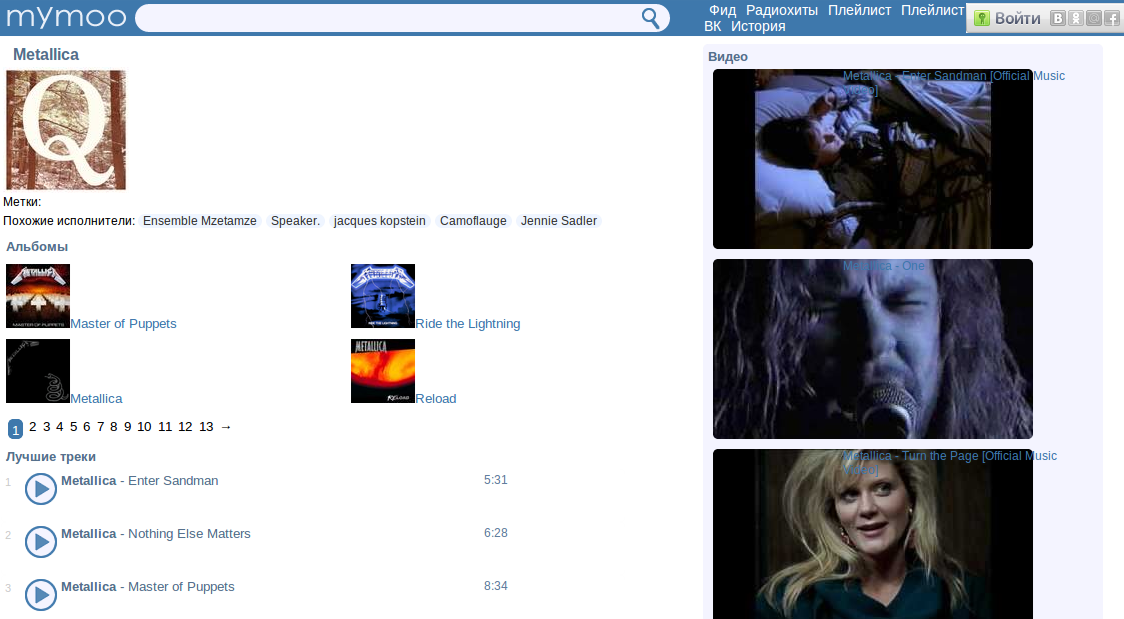This screenshot has width=1124, height=619.
Task: Open the Reload album cover
Action: pos(383,371)
